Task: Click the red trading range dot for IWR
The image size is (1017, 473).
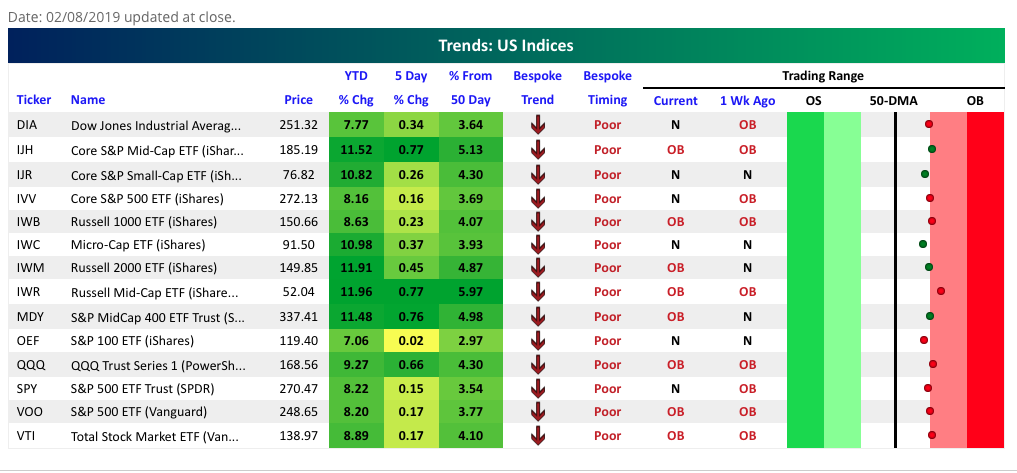Action: (x=941, y=292)
